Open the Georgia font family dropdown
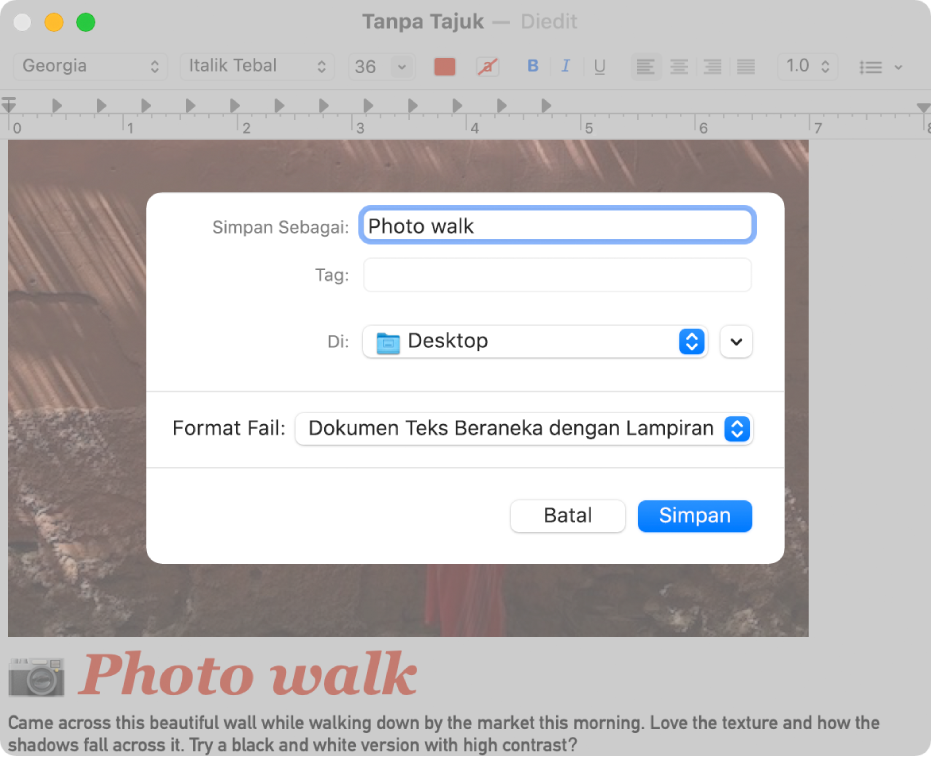 (90, 66)
